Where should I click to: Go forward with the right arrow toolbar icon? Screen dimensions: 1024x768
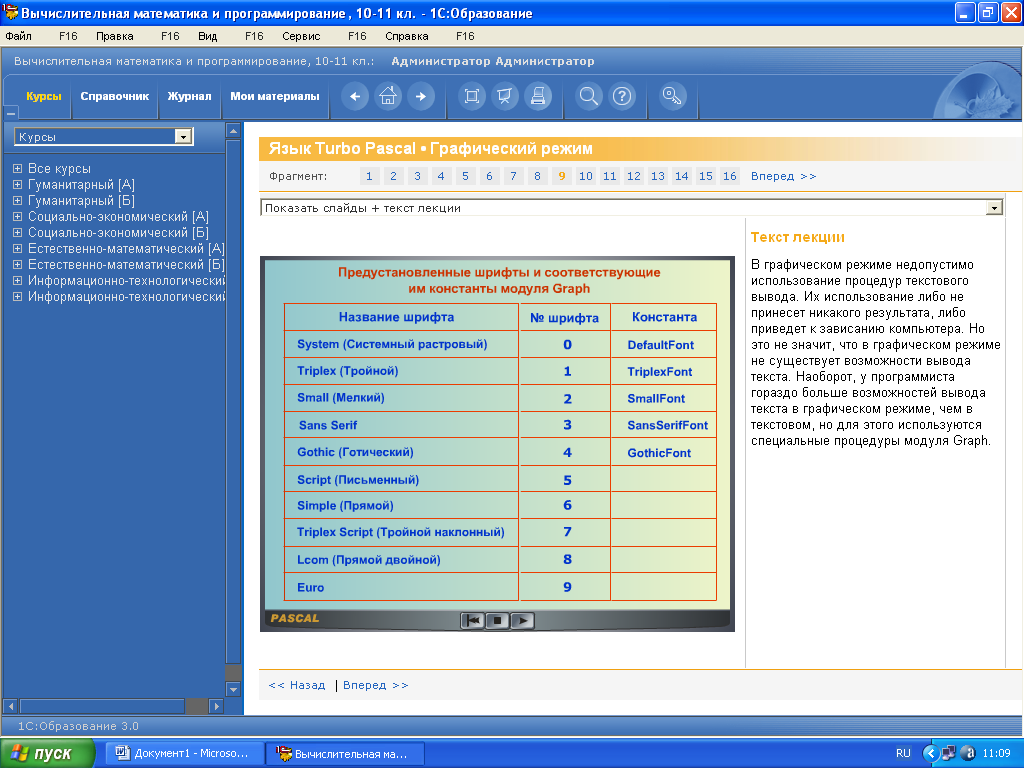point(421,97)
